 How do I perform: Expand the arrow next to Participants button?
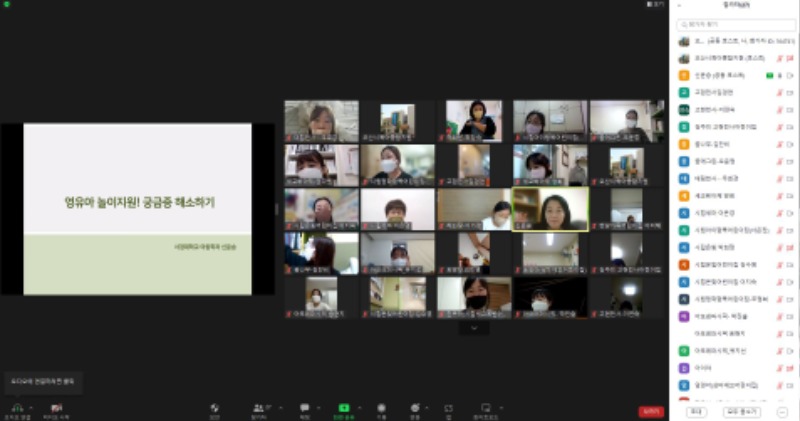tap(275, 407)
